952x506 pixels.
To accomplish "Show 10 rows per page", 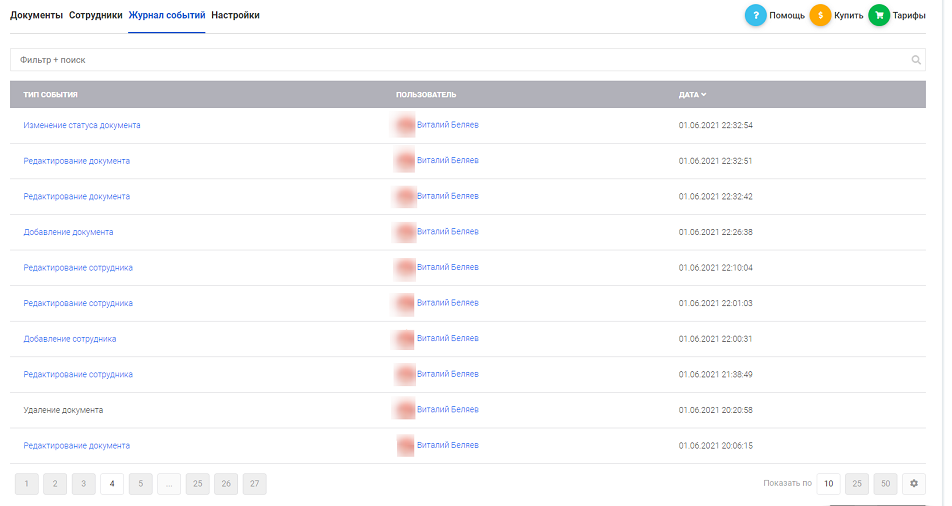I will coord(828,484).
